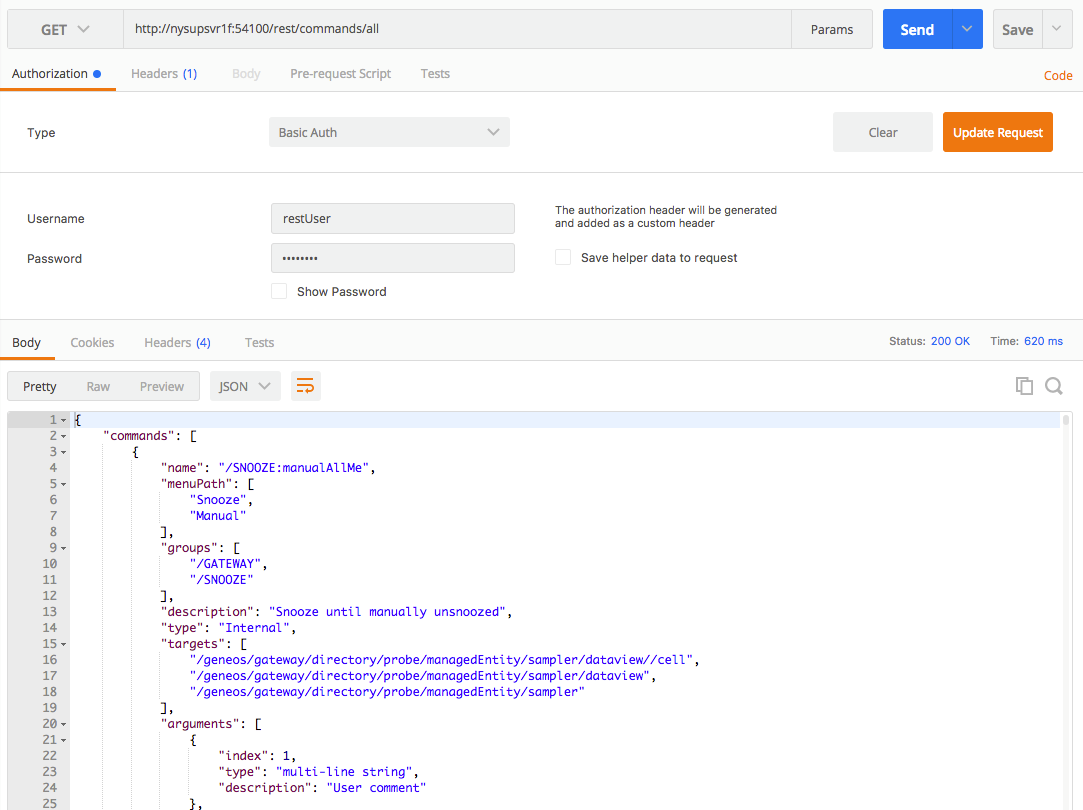Check Save helper data to request
The image size is (1083, 810).
[x=563, y=258]
